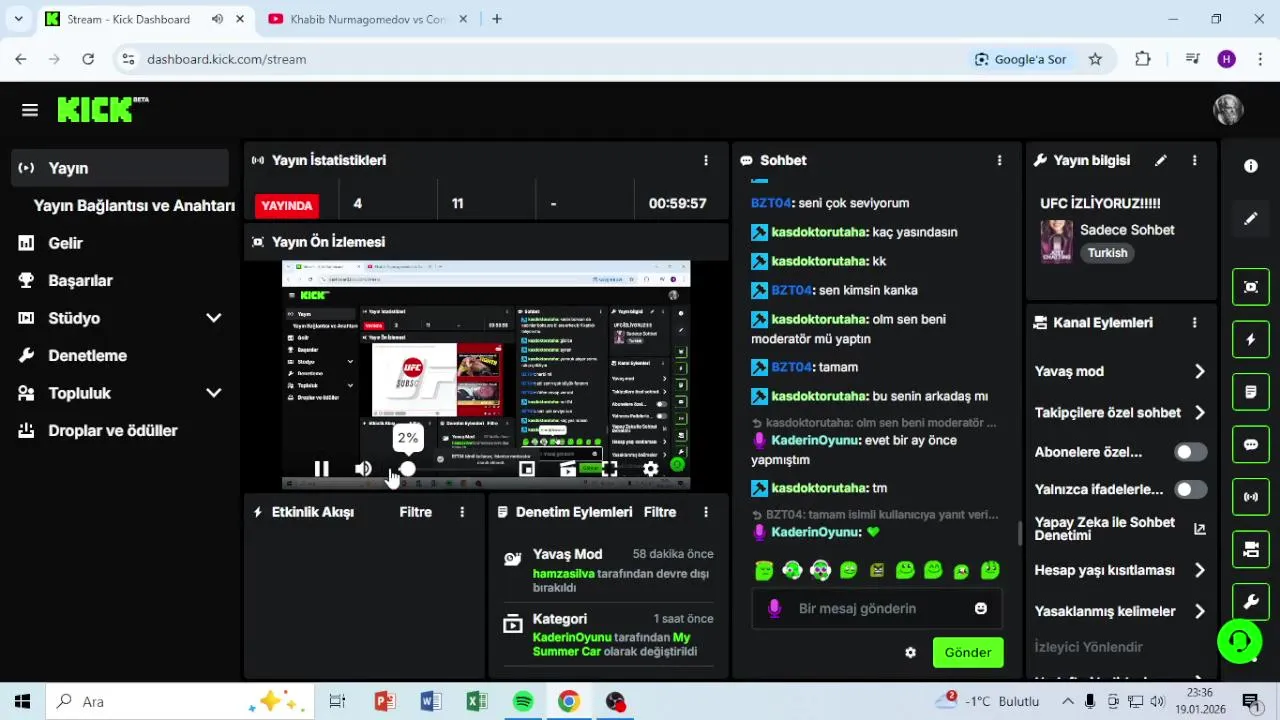This screenshot has height=720, width=1280.
Task: Open Yayın Bağlantısı ve Anahtarı page
Action: coord(134,205)
